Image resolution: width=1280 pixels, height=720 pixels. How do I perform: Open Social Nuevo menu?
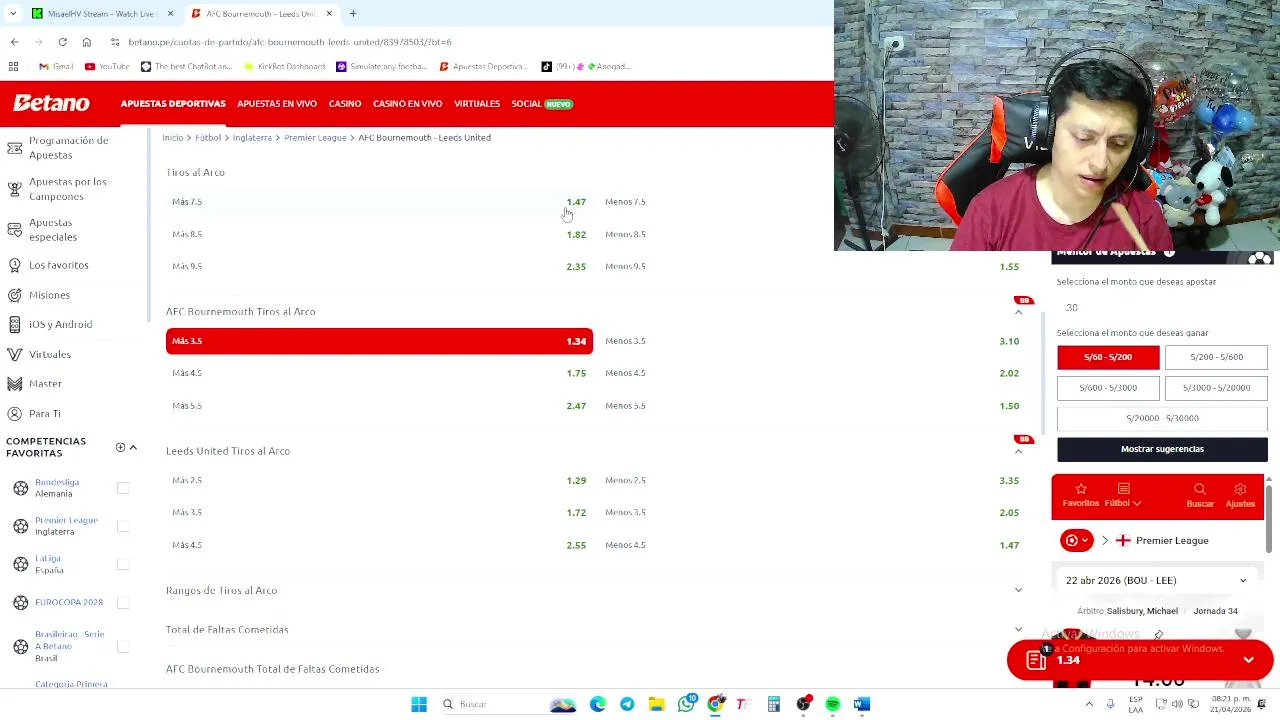click(542, 104)
